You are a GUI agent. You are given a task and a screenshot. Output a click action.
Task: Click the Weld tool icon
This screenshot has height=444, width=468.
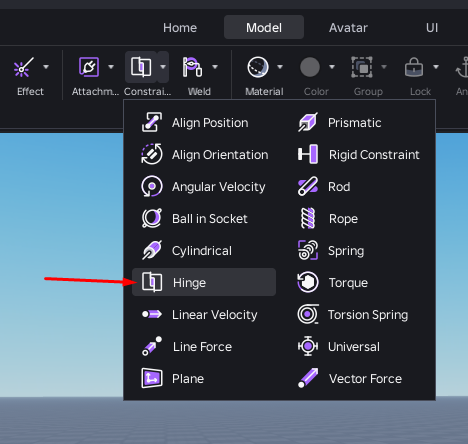tap(192, 67)
